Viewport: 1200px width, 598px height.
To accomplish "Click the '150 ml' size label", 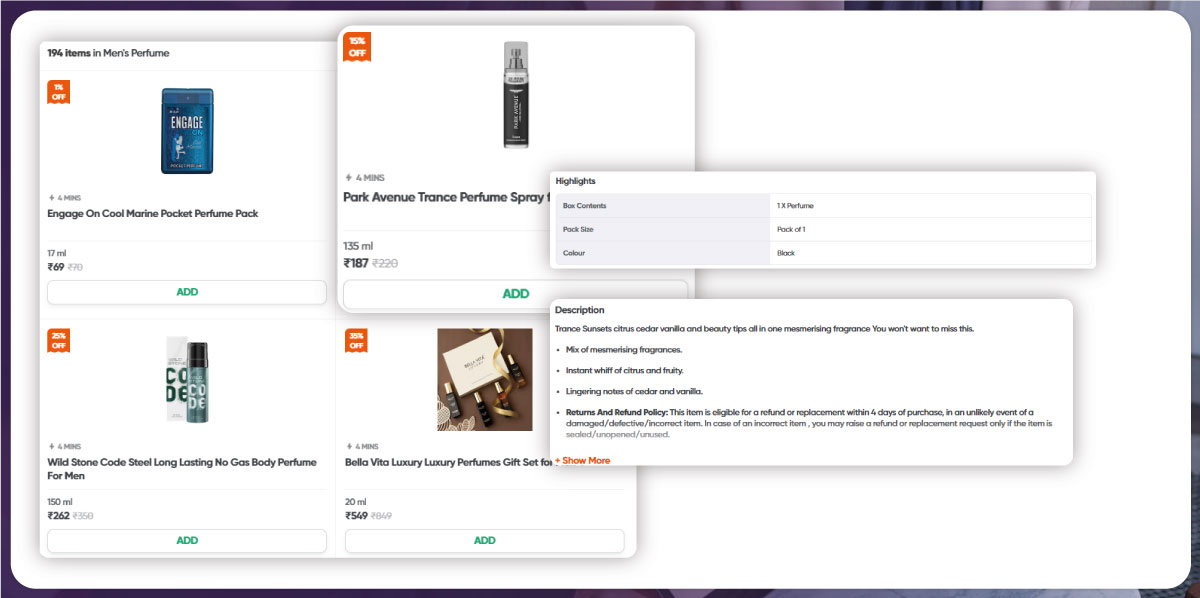I will pos(60,501).
